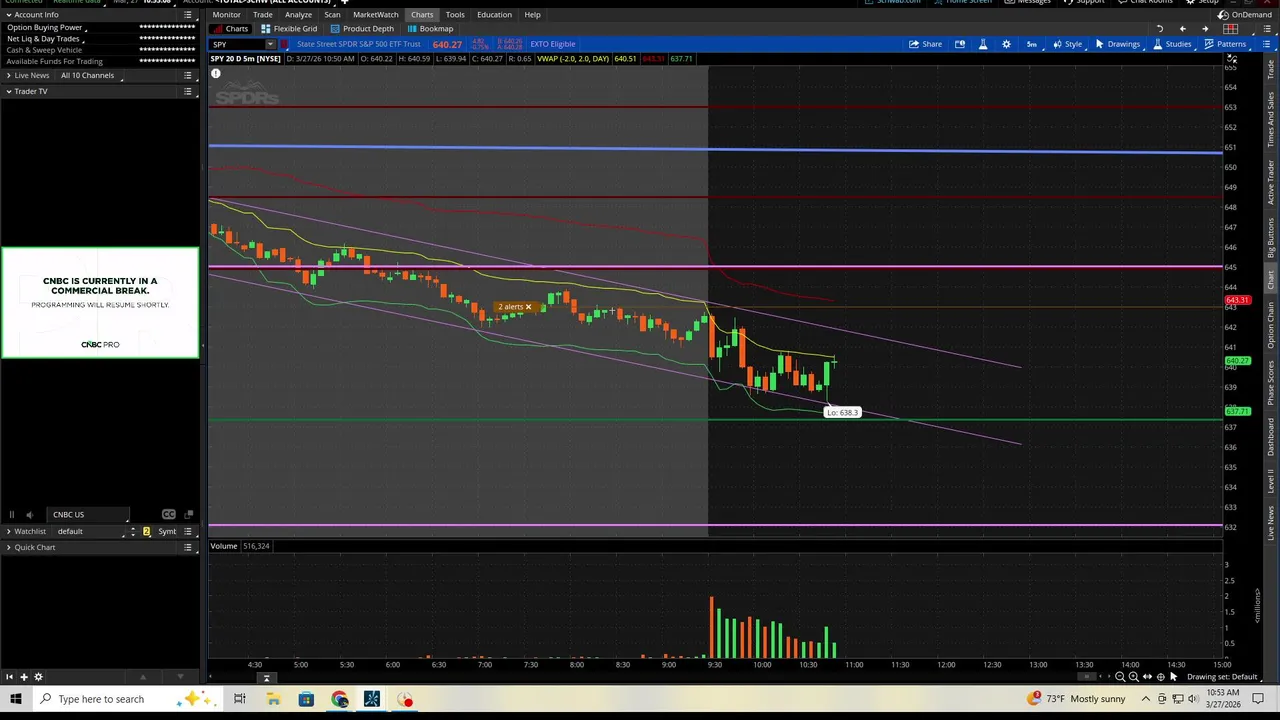Expand the Quick Chart gadget
Viewport: 1280px width, 720px height.
point(8,547)
